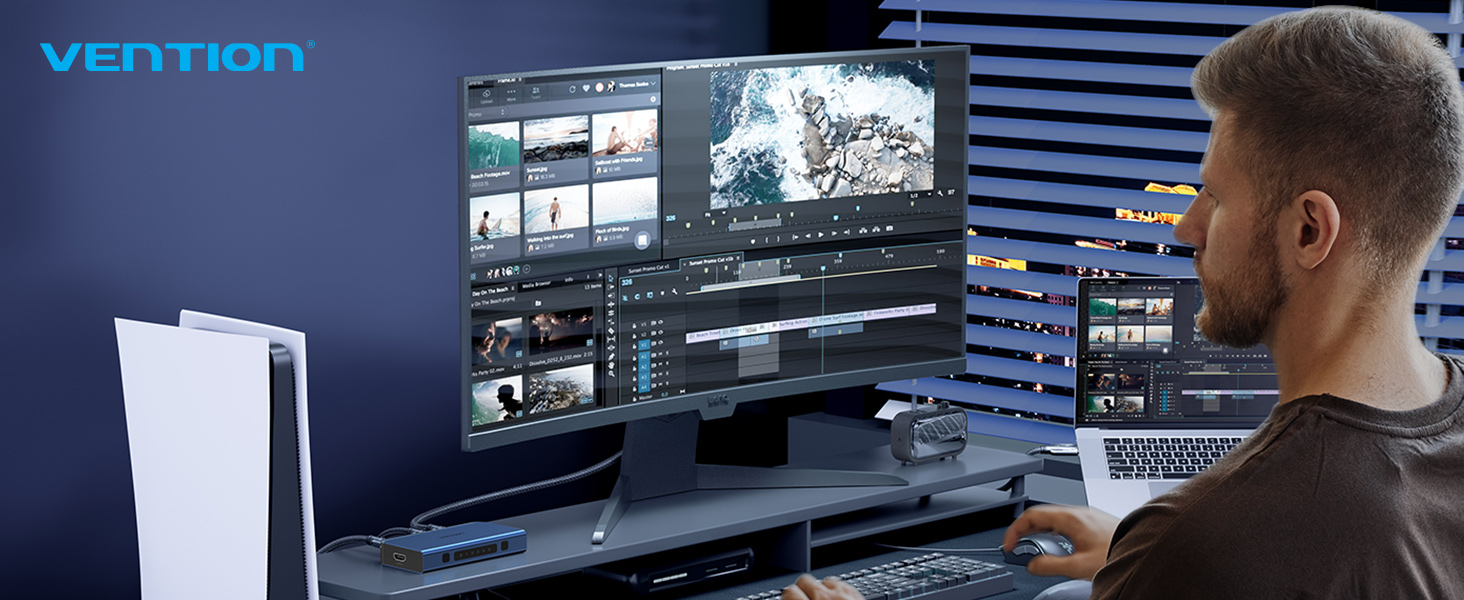Screen dimensions: 1464x600
Task: Click the Upload icon in the top panel
Action: click(x=487, y=93)
